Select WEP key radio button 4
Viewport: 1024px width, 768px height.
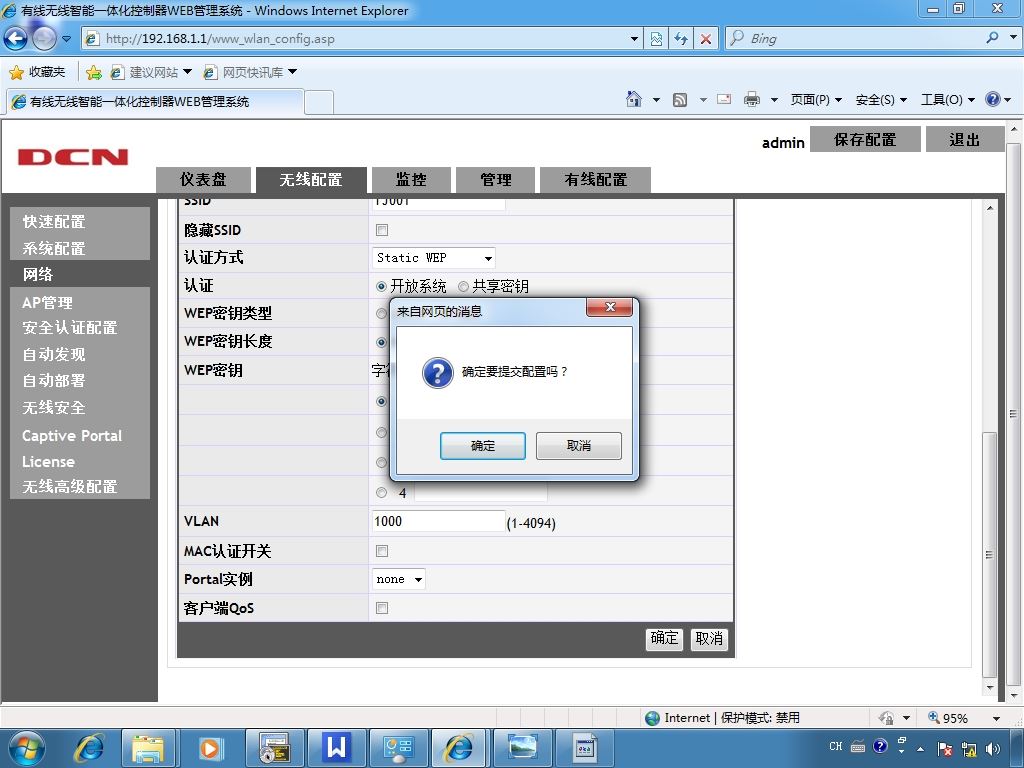pyautogui.click(x=381, y=492)
